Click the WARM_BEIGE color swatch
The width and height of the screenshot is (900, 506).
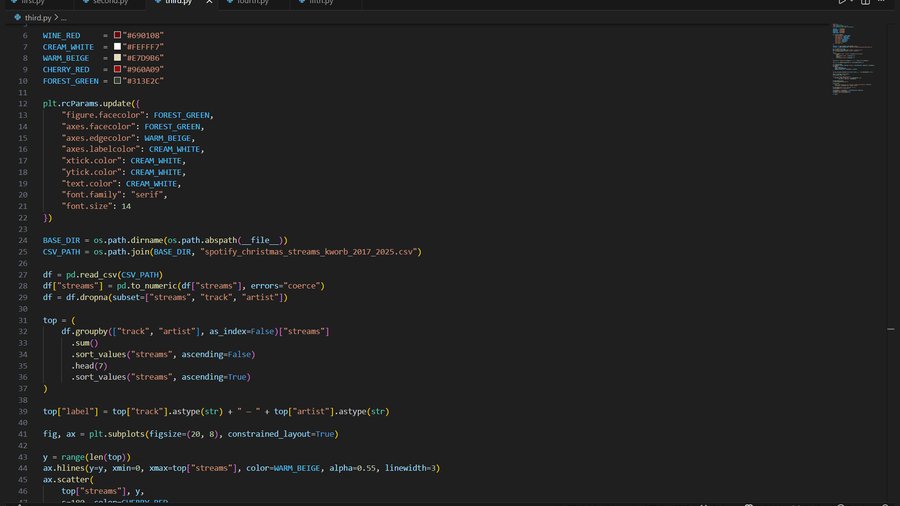click(x=117, y=58)
